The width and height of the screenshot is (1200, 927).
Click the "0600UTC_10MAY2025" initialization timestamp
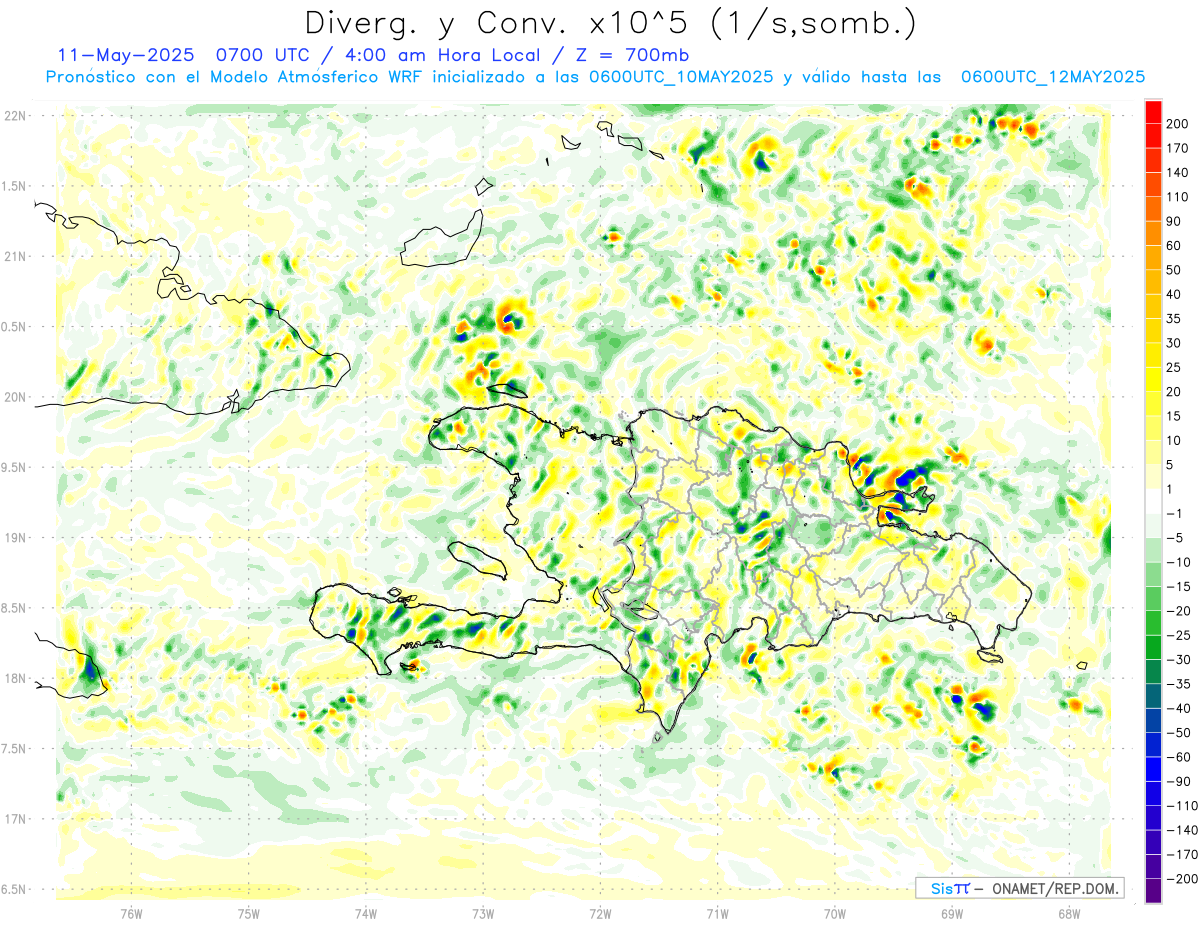pos(680,77)
